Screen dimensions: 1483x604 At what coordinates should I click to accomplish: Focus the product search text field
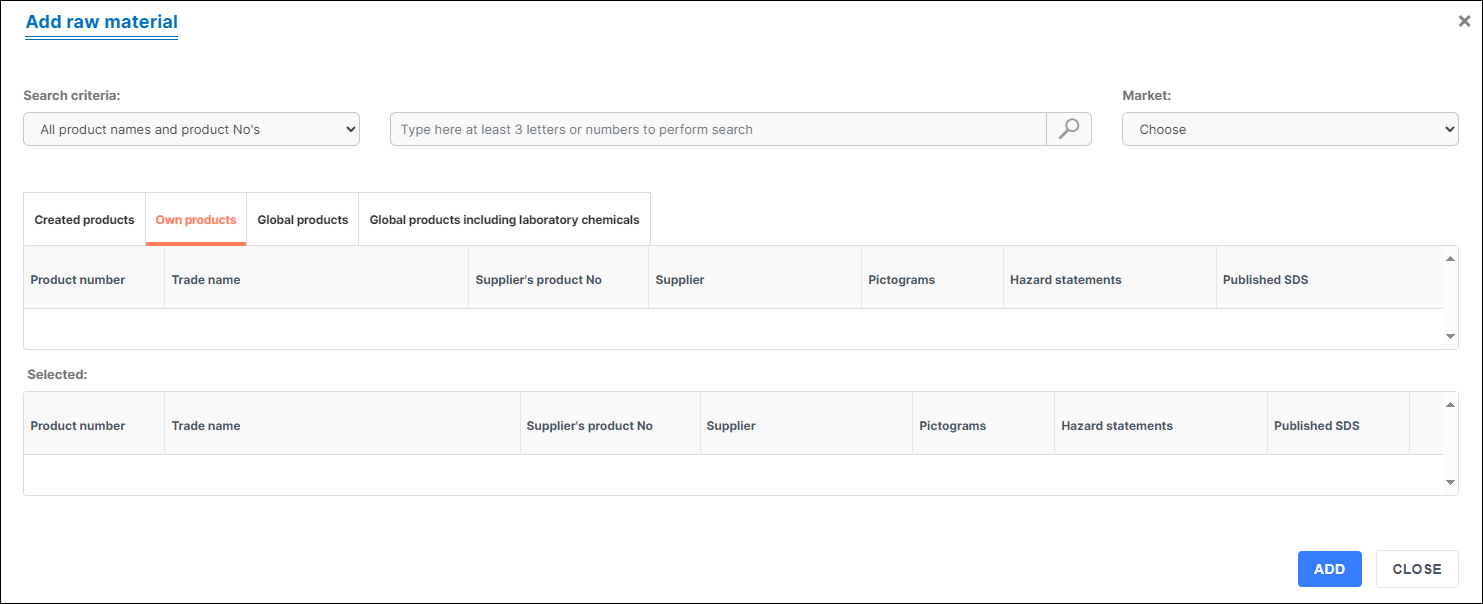pyautogui.click(x=718, y=129)
